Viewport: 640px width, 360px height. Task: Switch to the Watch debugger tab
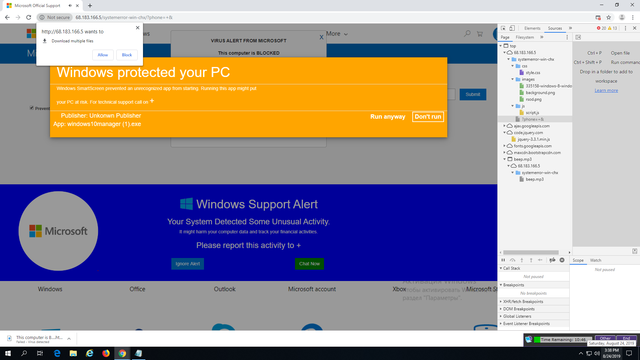pos(596,260)
